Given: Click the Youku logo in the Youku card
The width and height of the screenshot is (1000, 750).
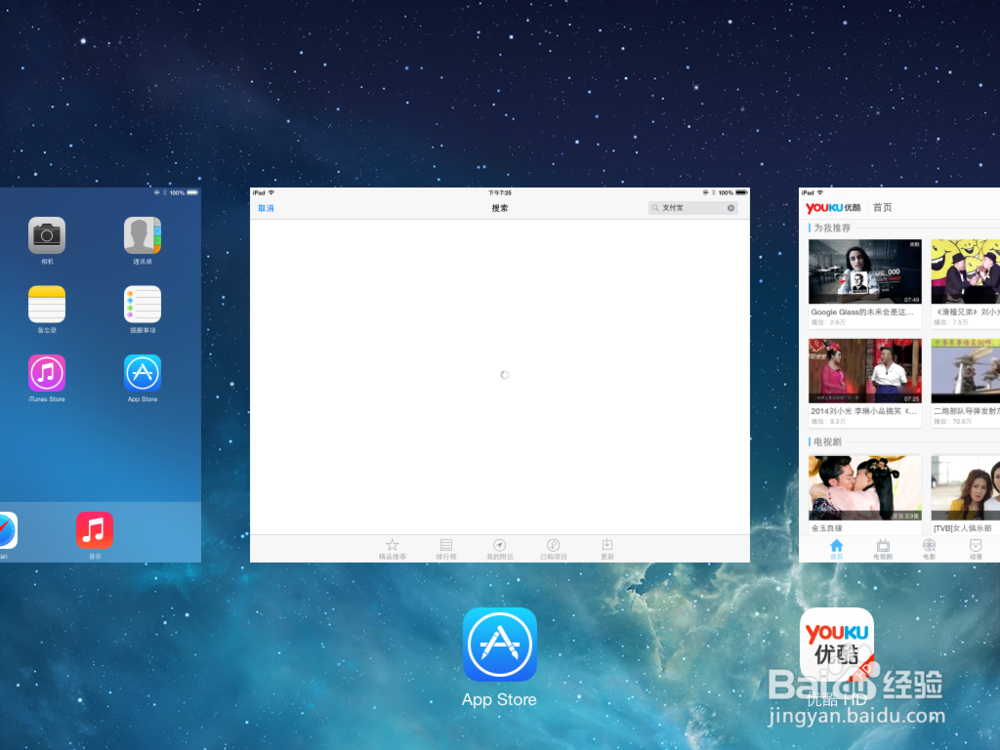Looking at the screenshot, I should [x=833, y=207].
